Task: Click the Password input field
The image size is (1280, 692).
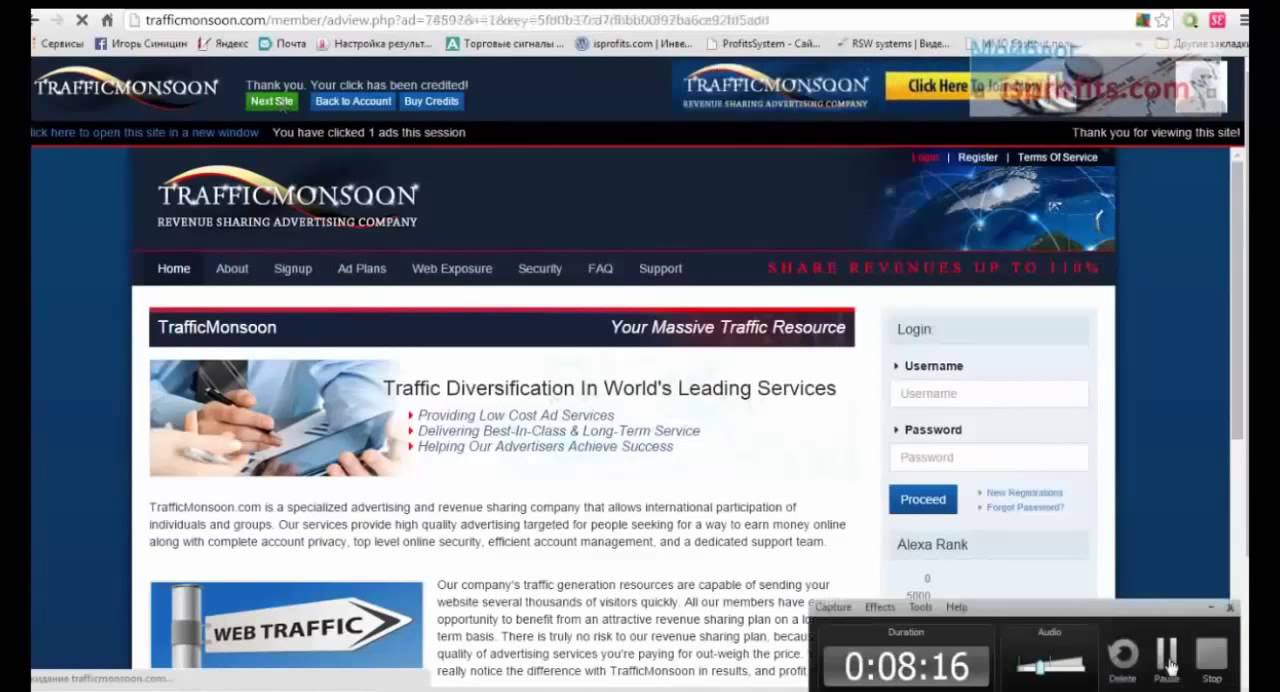Action: pyautogui.click(x=989, y=457)
